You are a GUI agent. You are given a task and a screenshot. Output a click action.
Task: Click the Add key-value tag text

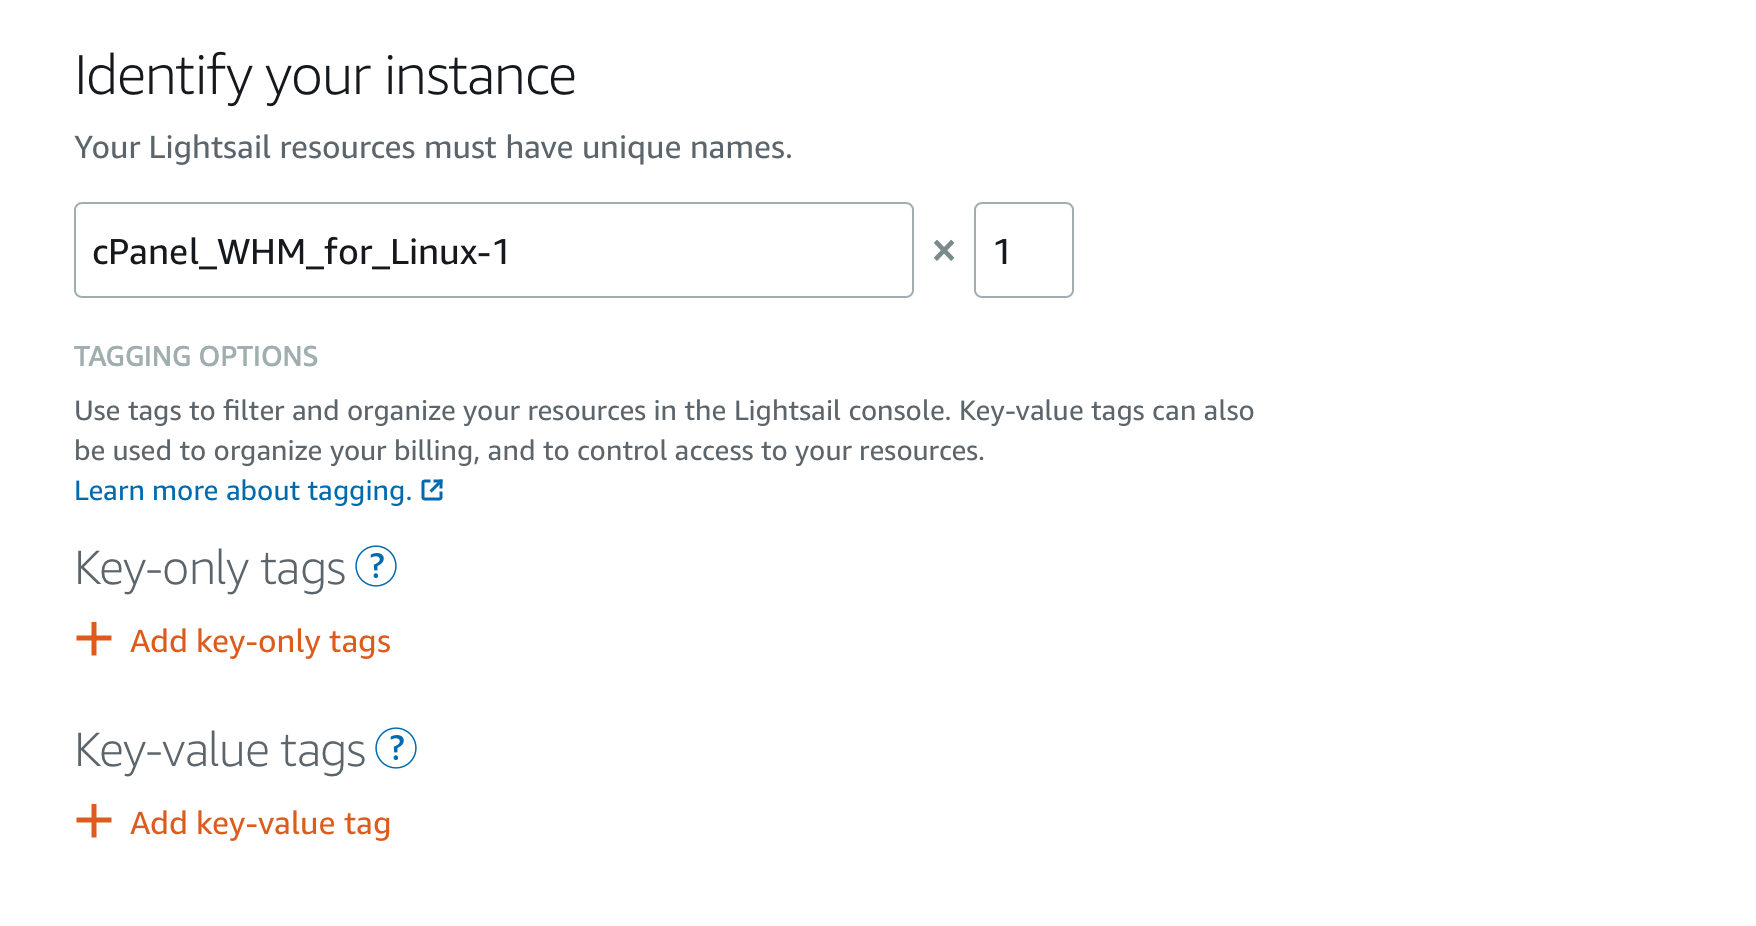click(x=260, y=823)
